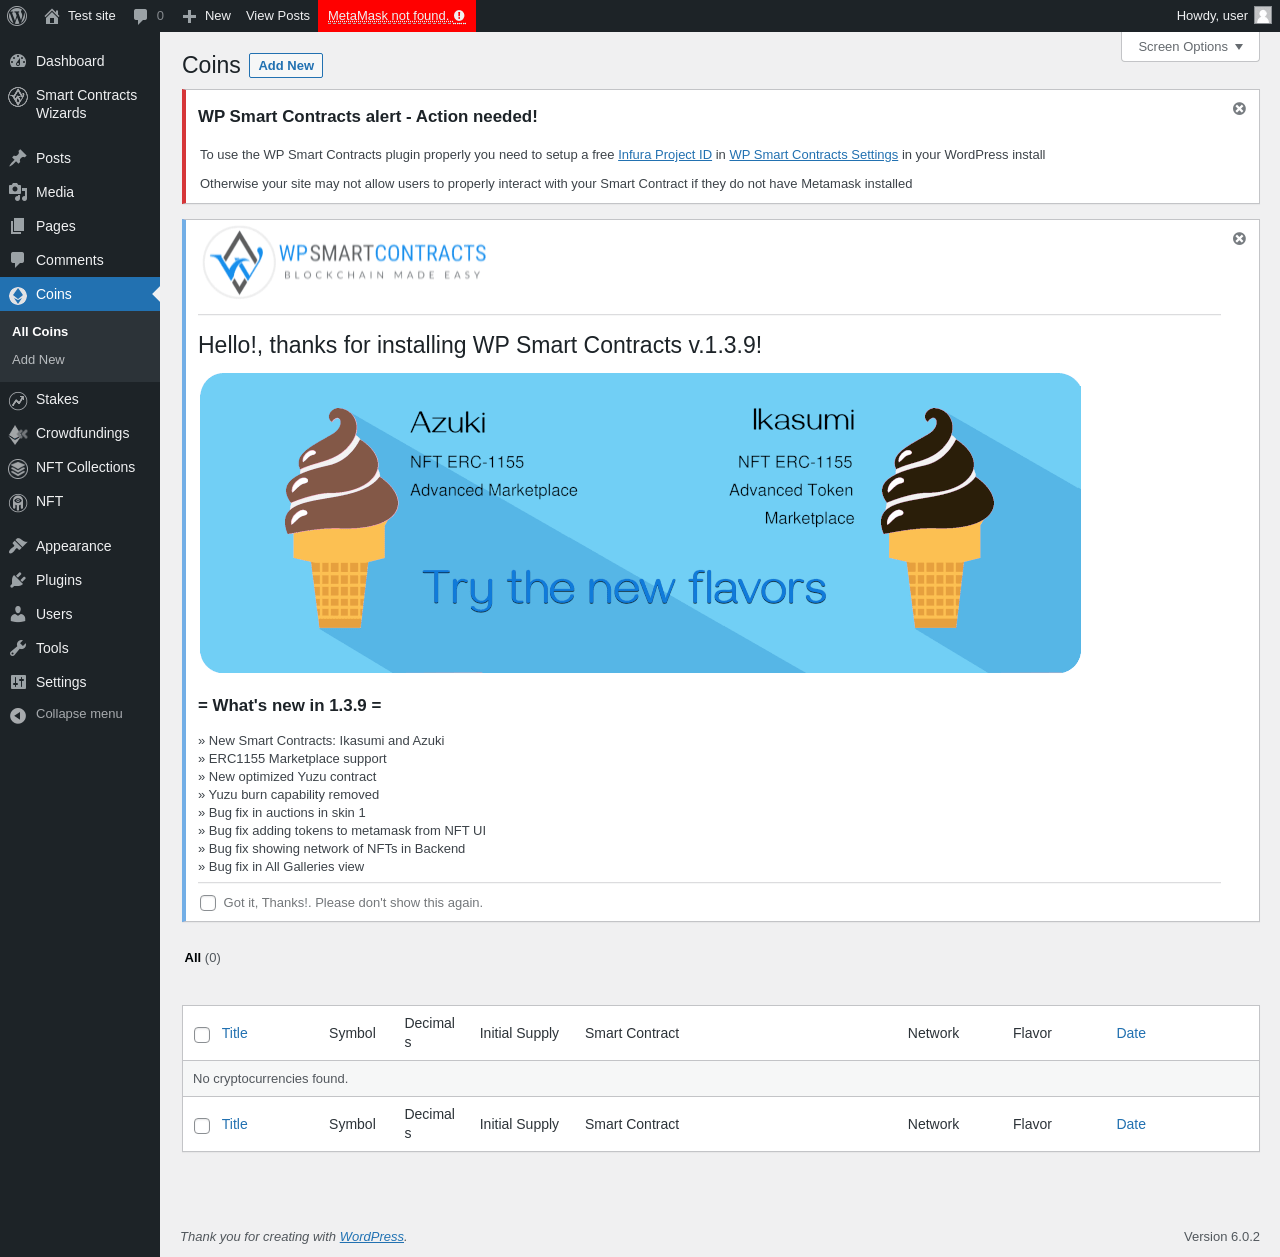Select Add New in the Coins submenu

[x=38, y=360]
